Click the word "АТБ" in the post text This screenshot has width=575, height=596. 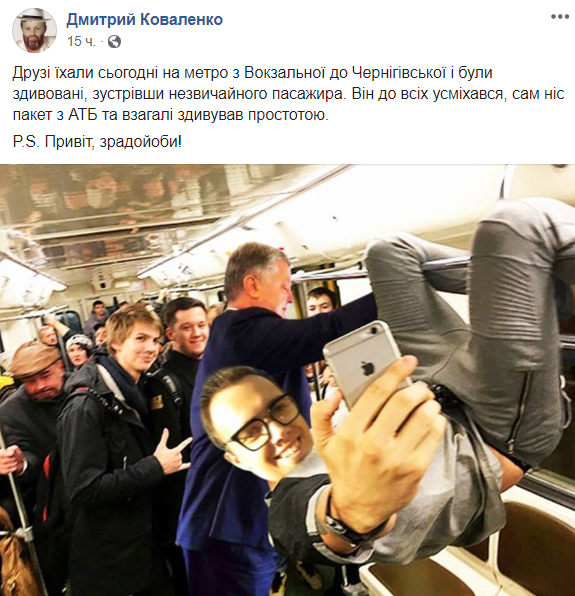pyautogui.click(x=82, y=115)
